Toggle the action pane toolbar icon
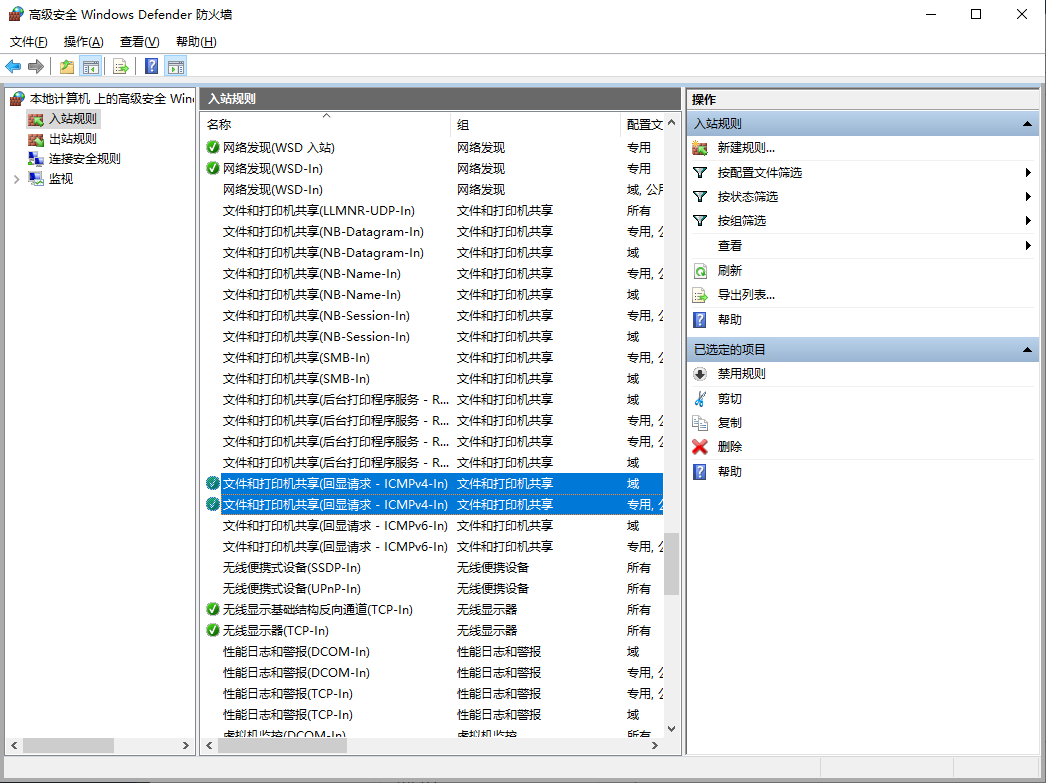Screen dimensions: 1046x783 click(x=176, y=66)
